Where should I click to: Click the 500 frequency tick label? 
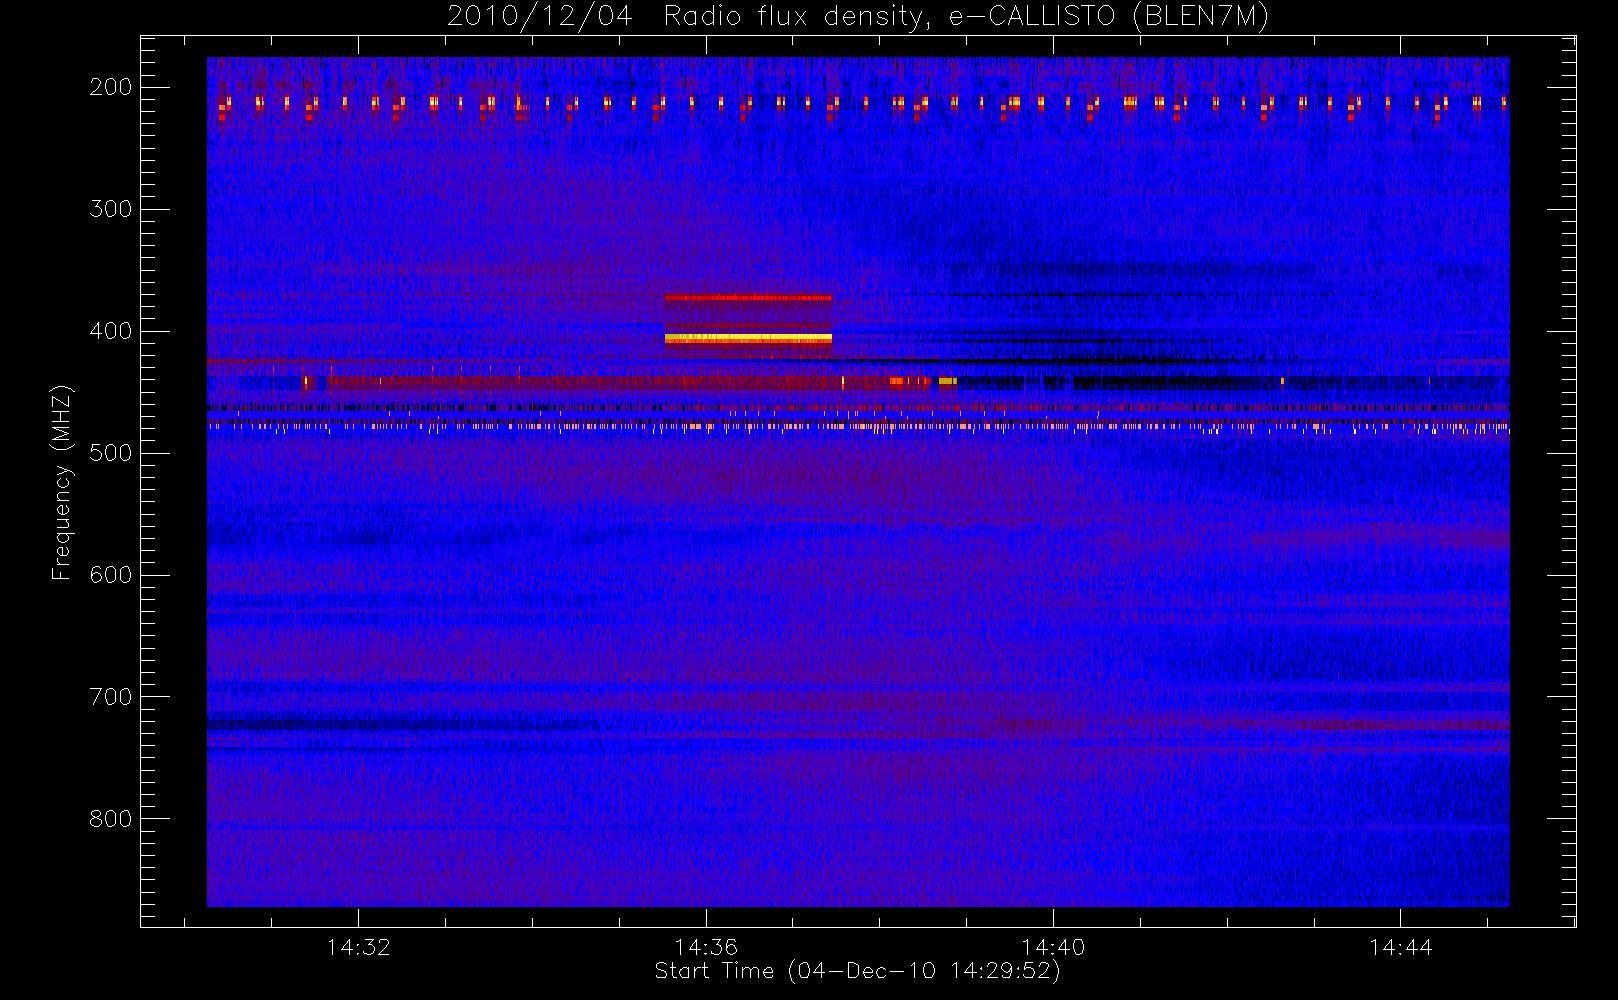pos(111,453)
